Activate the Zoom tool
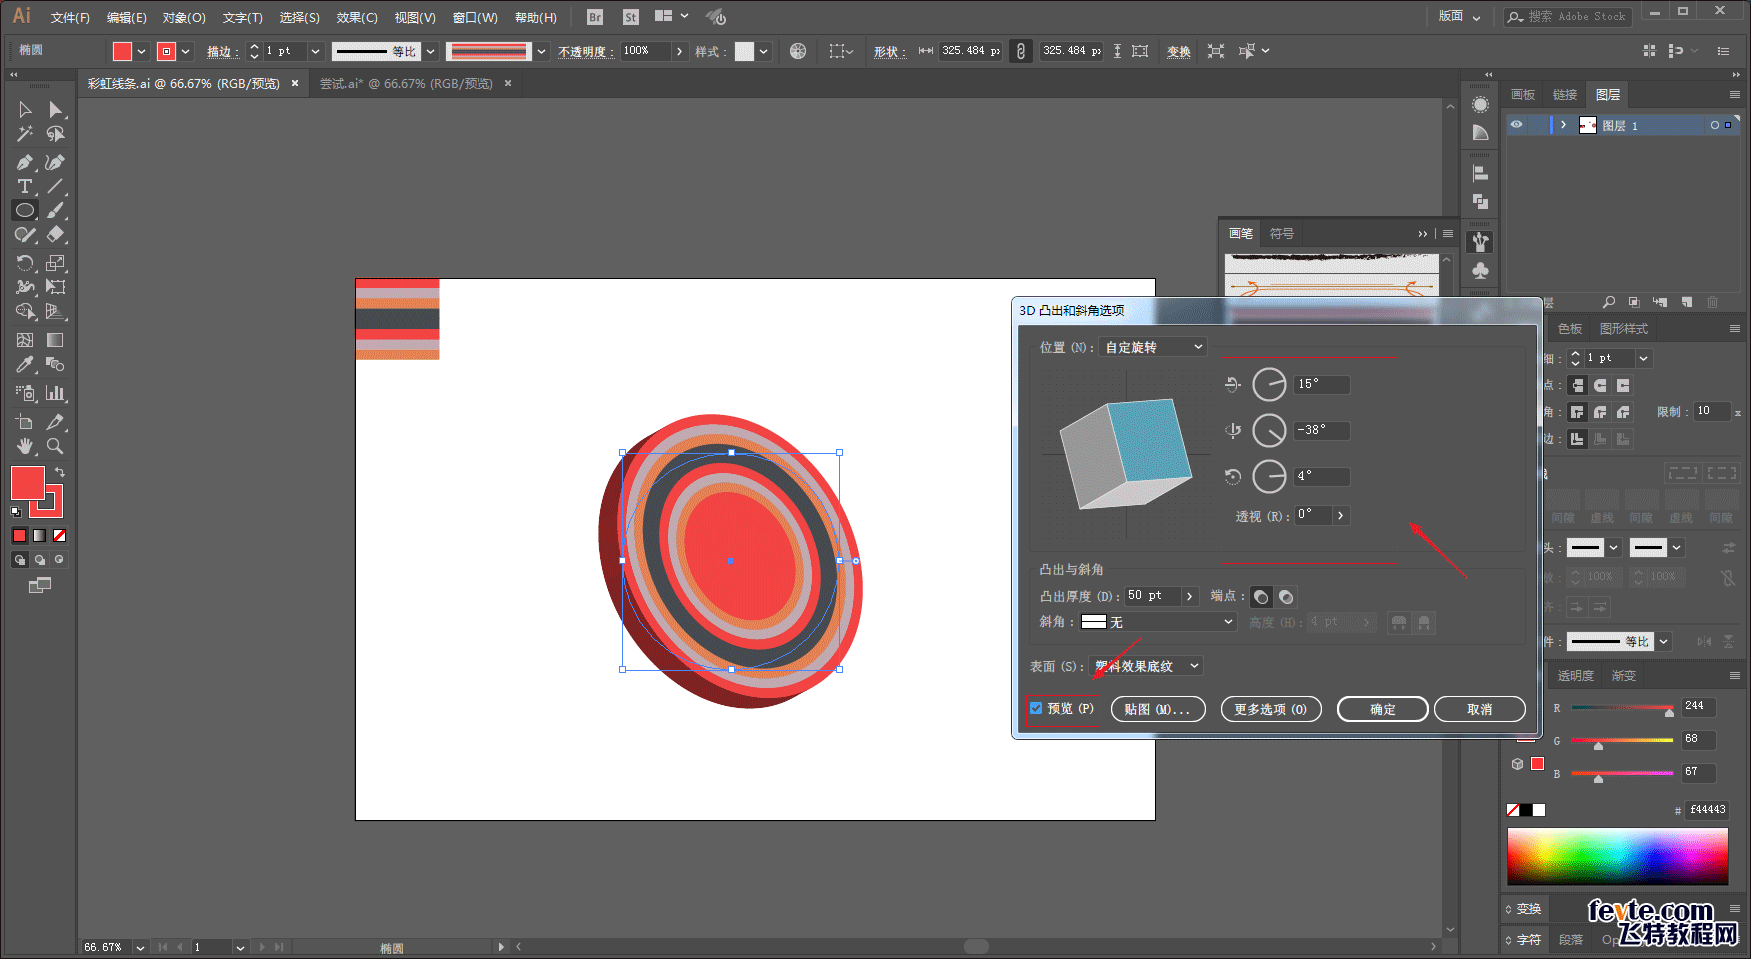Viewport: 1751px width, 959px height. pos(55,447)
